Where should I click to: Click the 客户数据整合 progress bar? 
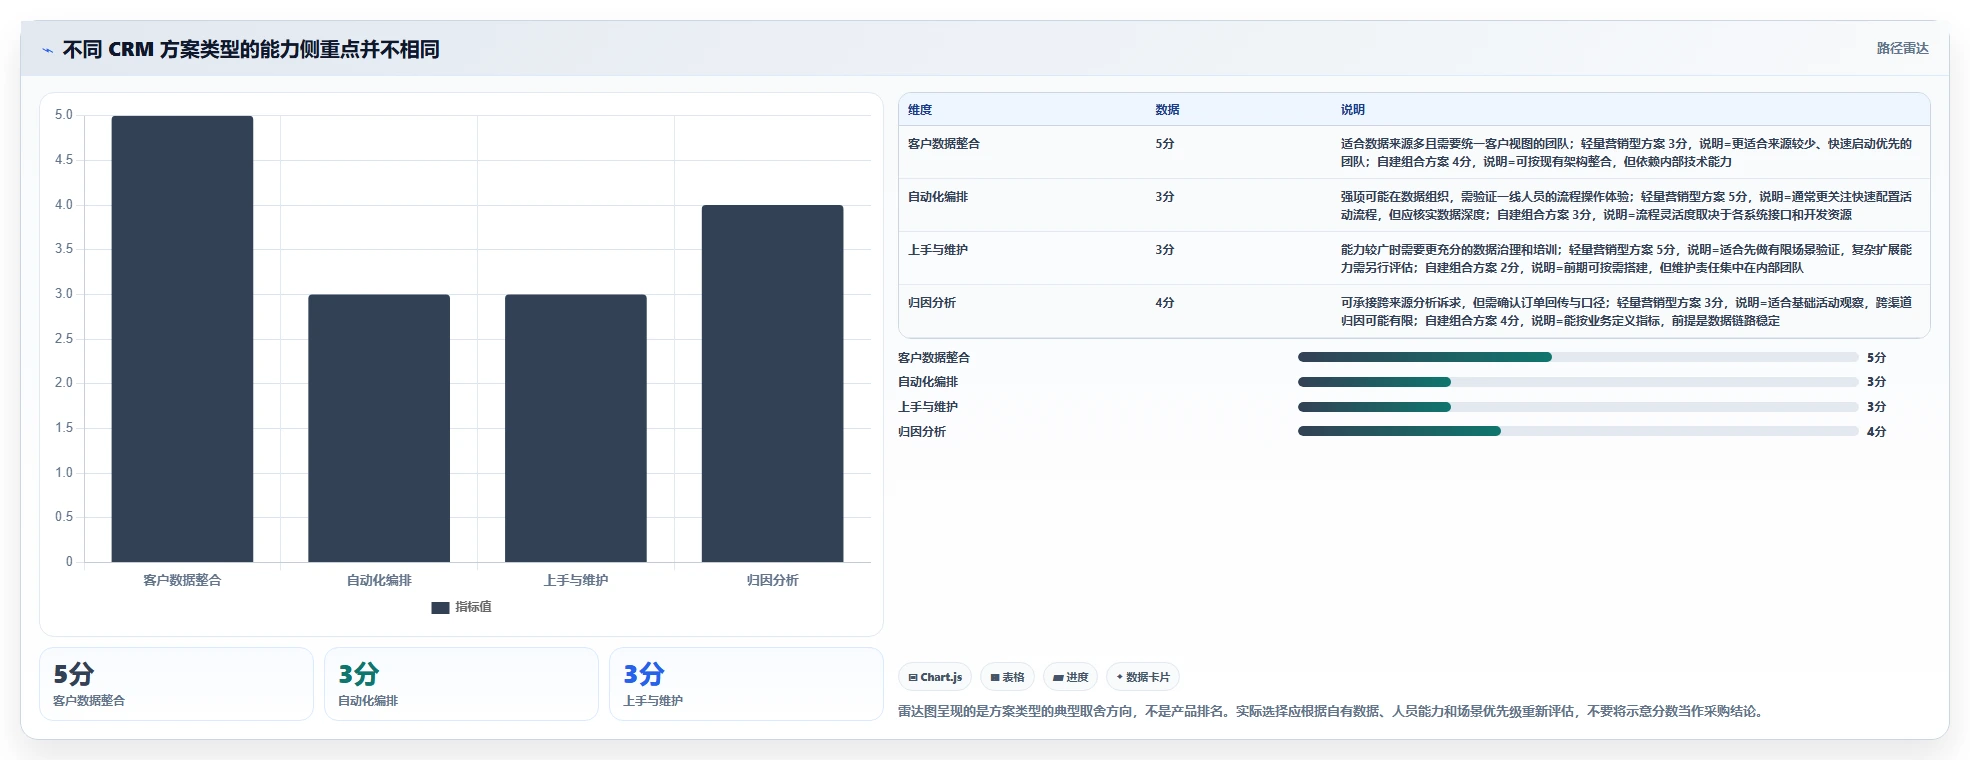(x=1578, y=357)
